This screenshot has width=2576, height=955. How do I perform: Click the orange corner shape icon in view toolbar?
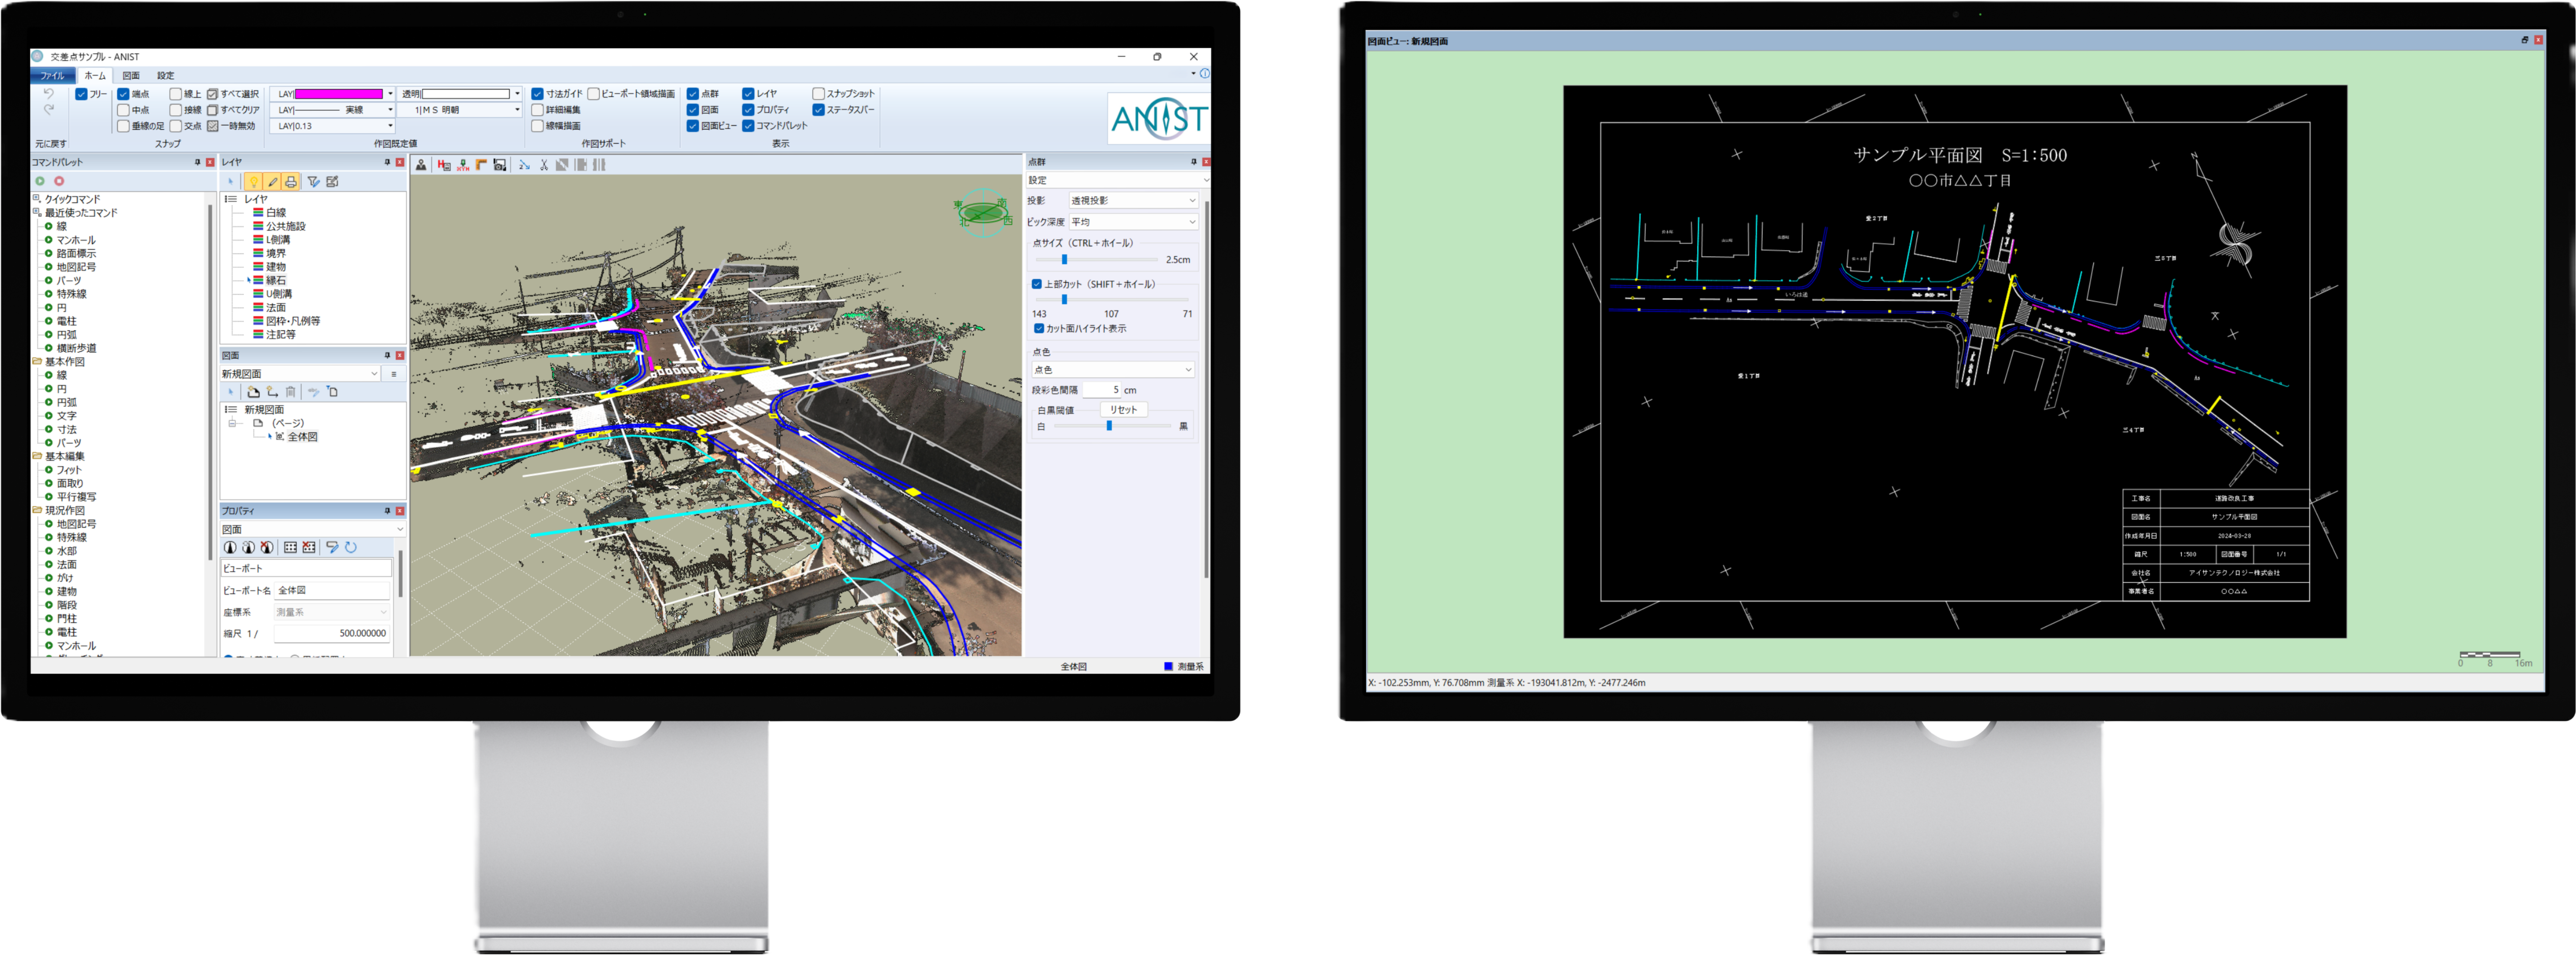[481, 165]
